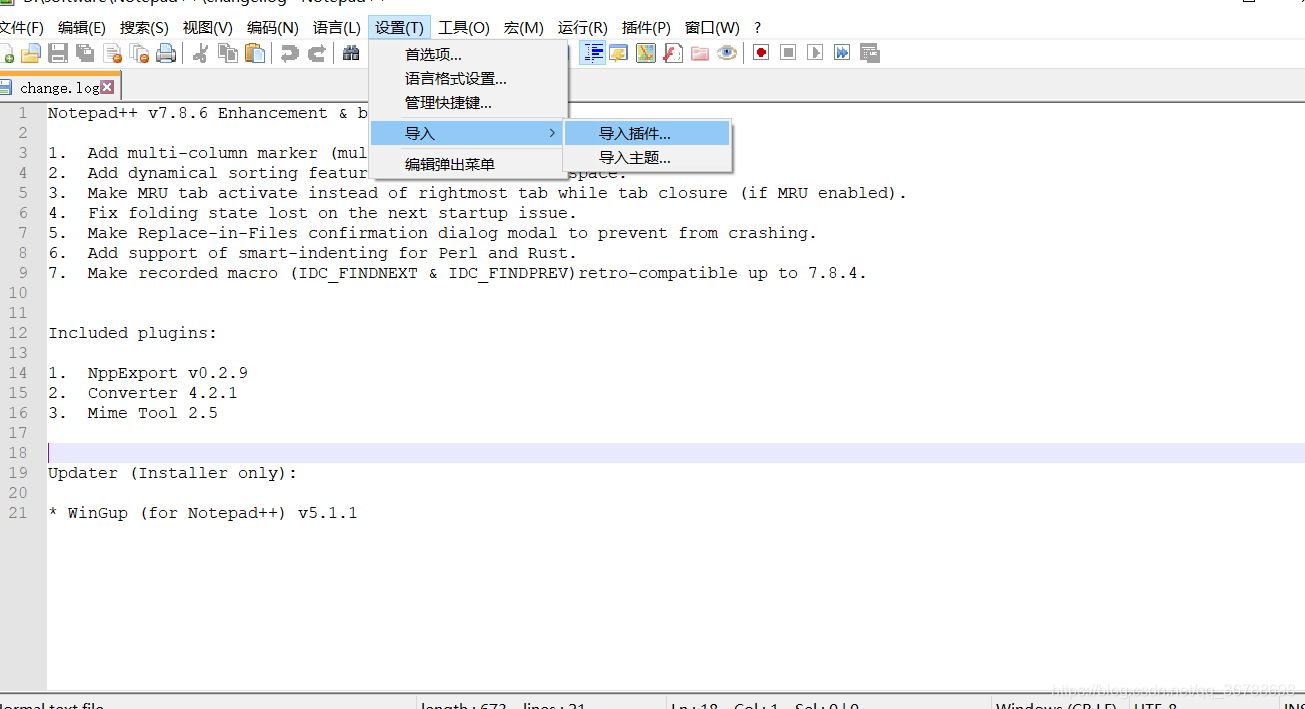
Task: Open a file with the folder icon
Action: pyautogui.click(x=31, y=53)
